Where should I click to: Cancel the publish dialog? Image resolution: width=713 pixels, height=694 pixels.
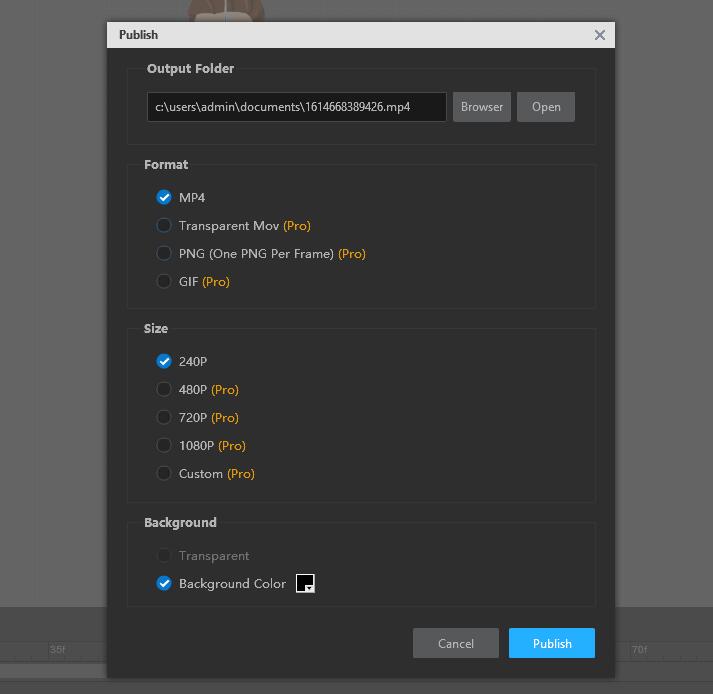pyautogui.click(x=456, y=643)
